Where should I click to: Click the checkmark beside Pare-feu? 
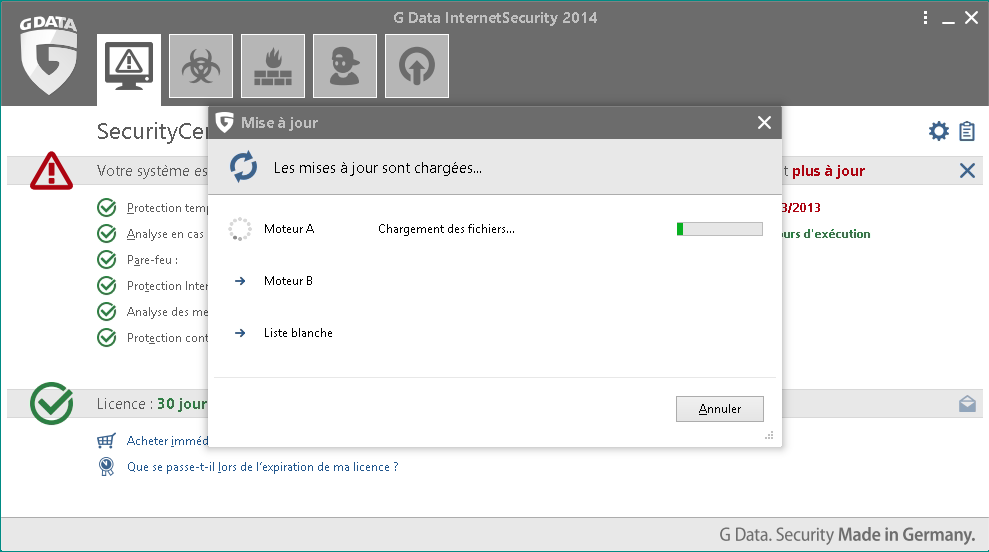coord(107,259)
